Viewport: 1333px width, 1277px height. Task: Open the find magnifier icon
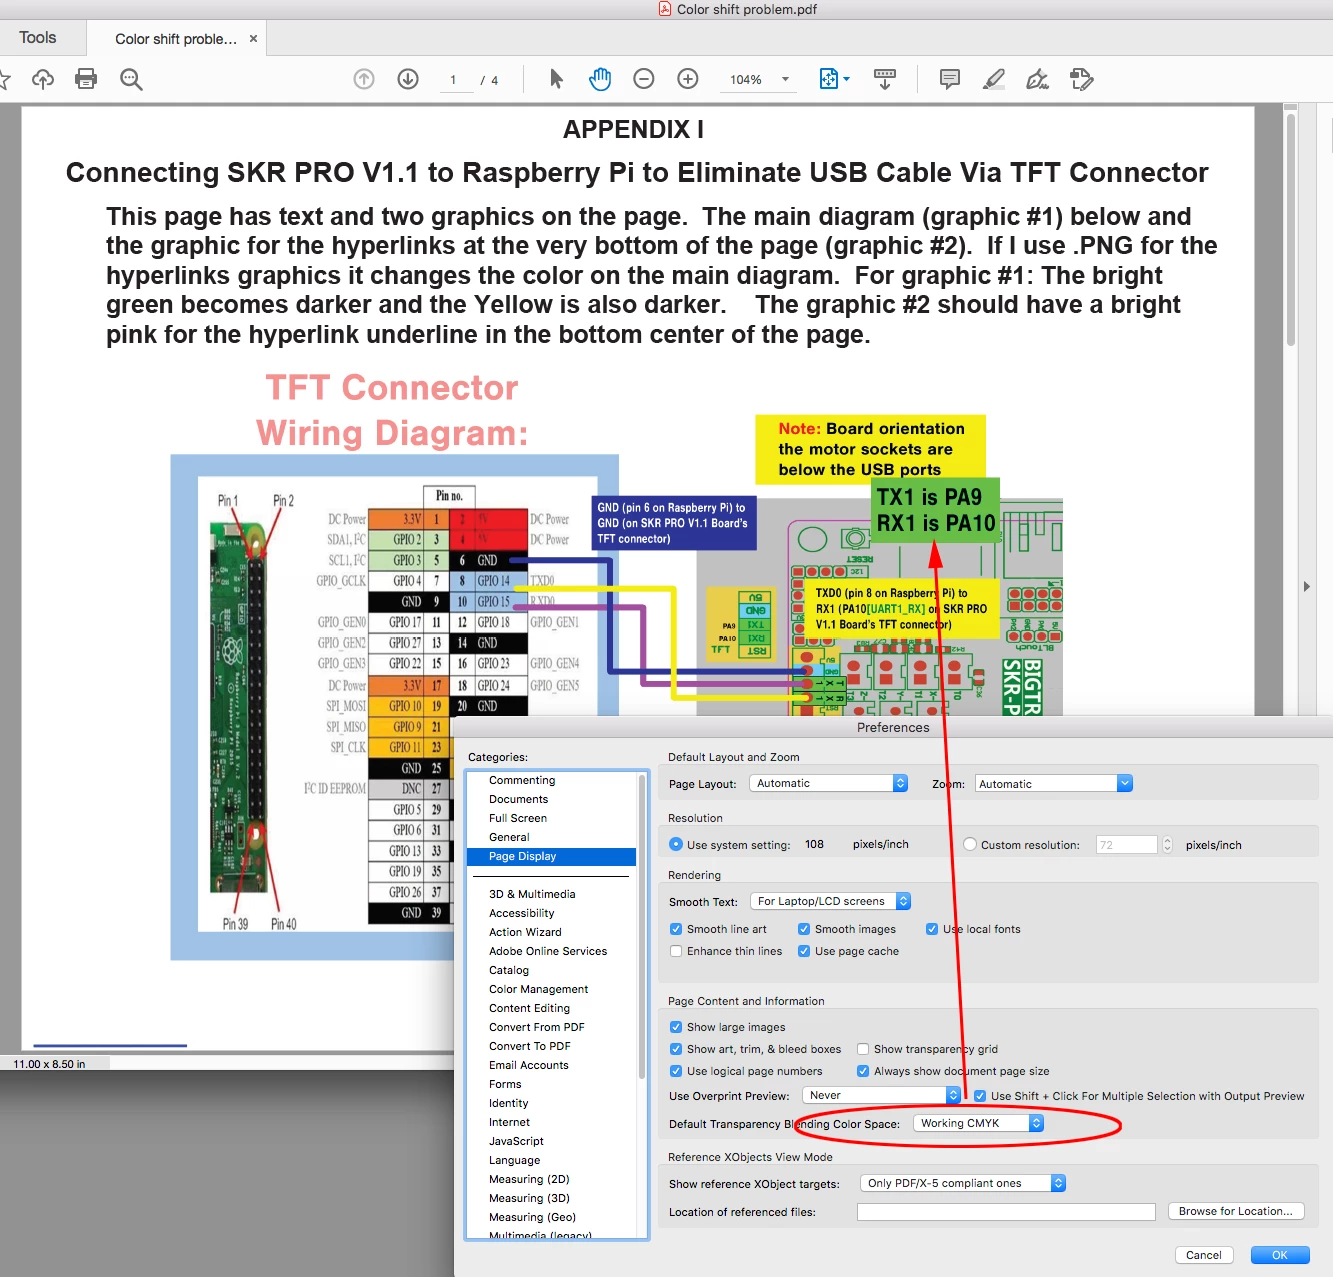click(131, 79)
